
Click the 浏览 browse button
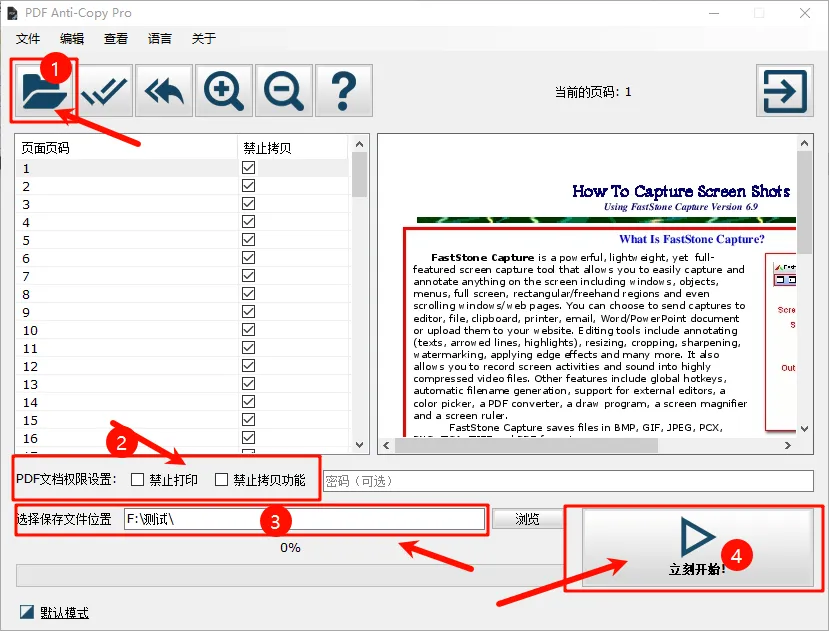(x=527, y=519)
